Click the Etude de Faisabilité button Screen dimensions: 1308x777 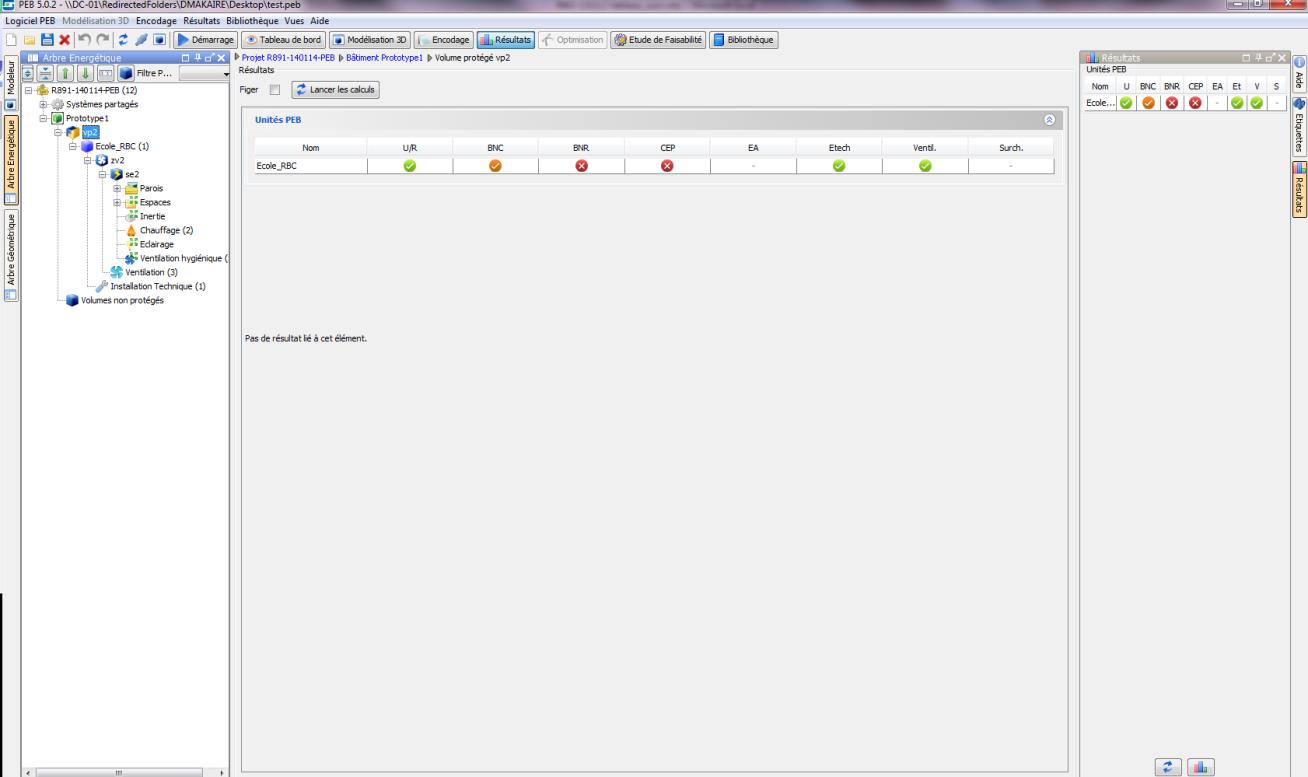[659, 39]
